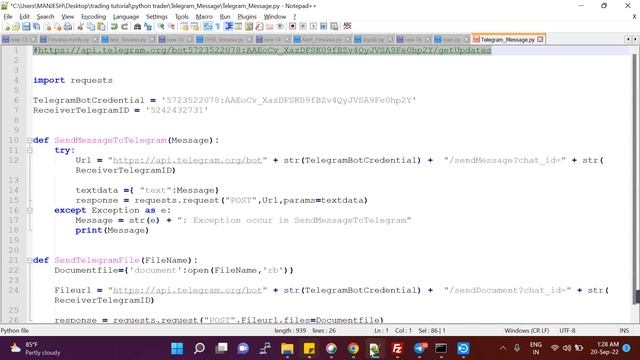640x360 pixels.
Task: Open the Document Map toolbar icon
Action: point(249,27)
